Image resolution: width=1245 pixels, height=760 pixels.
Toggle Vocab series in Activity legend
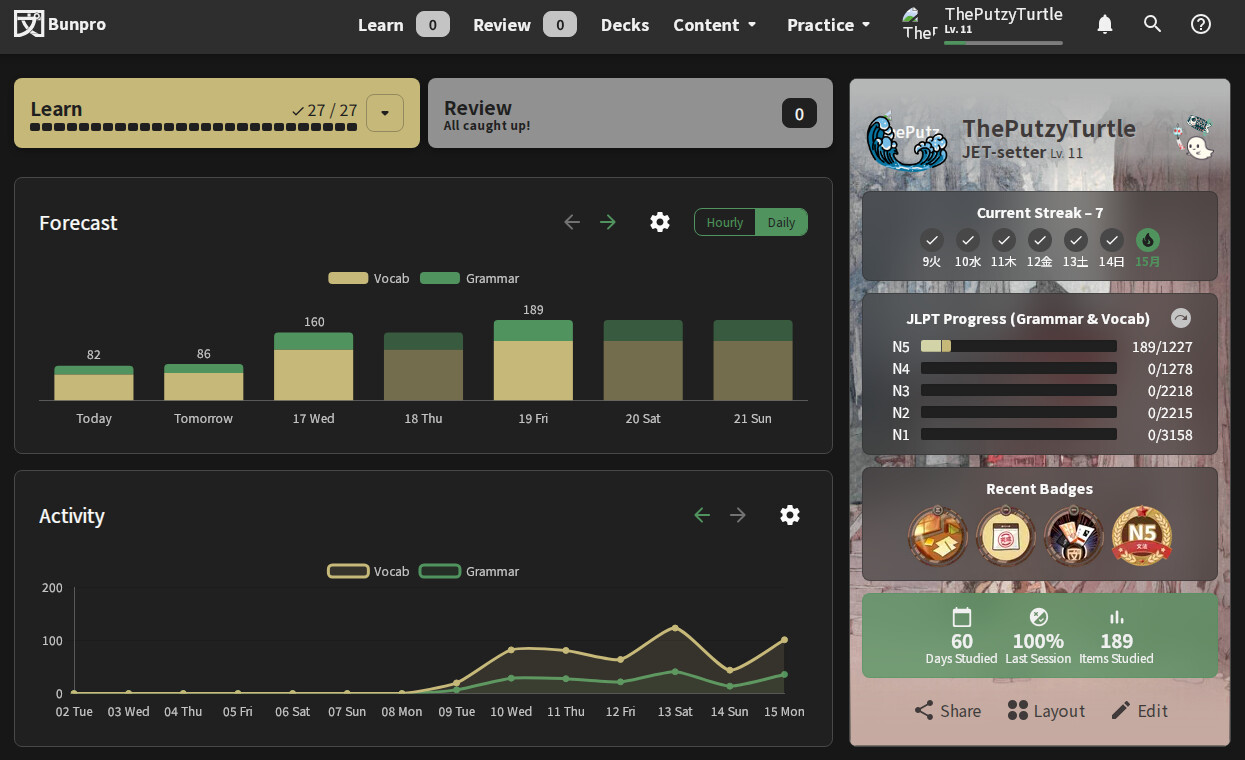pos(369,571)
